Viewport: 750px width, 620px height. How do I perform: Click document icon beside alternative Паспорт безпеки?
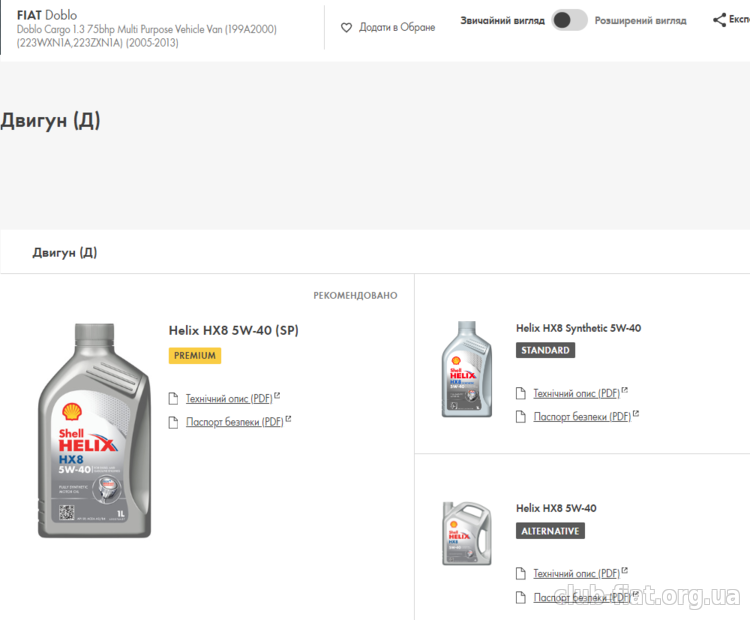click(521, 597)
